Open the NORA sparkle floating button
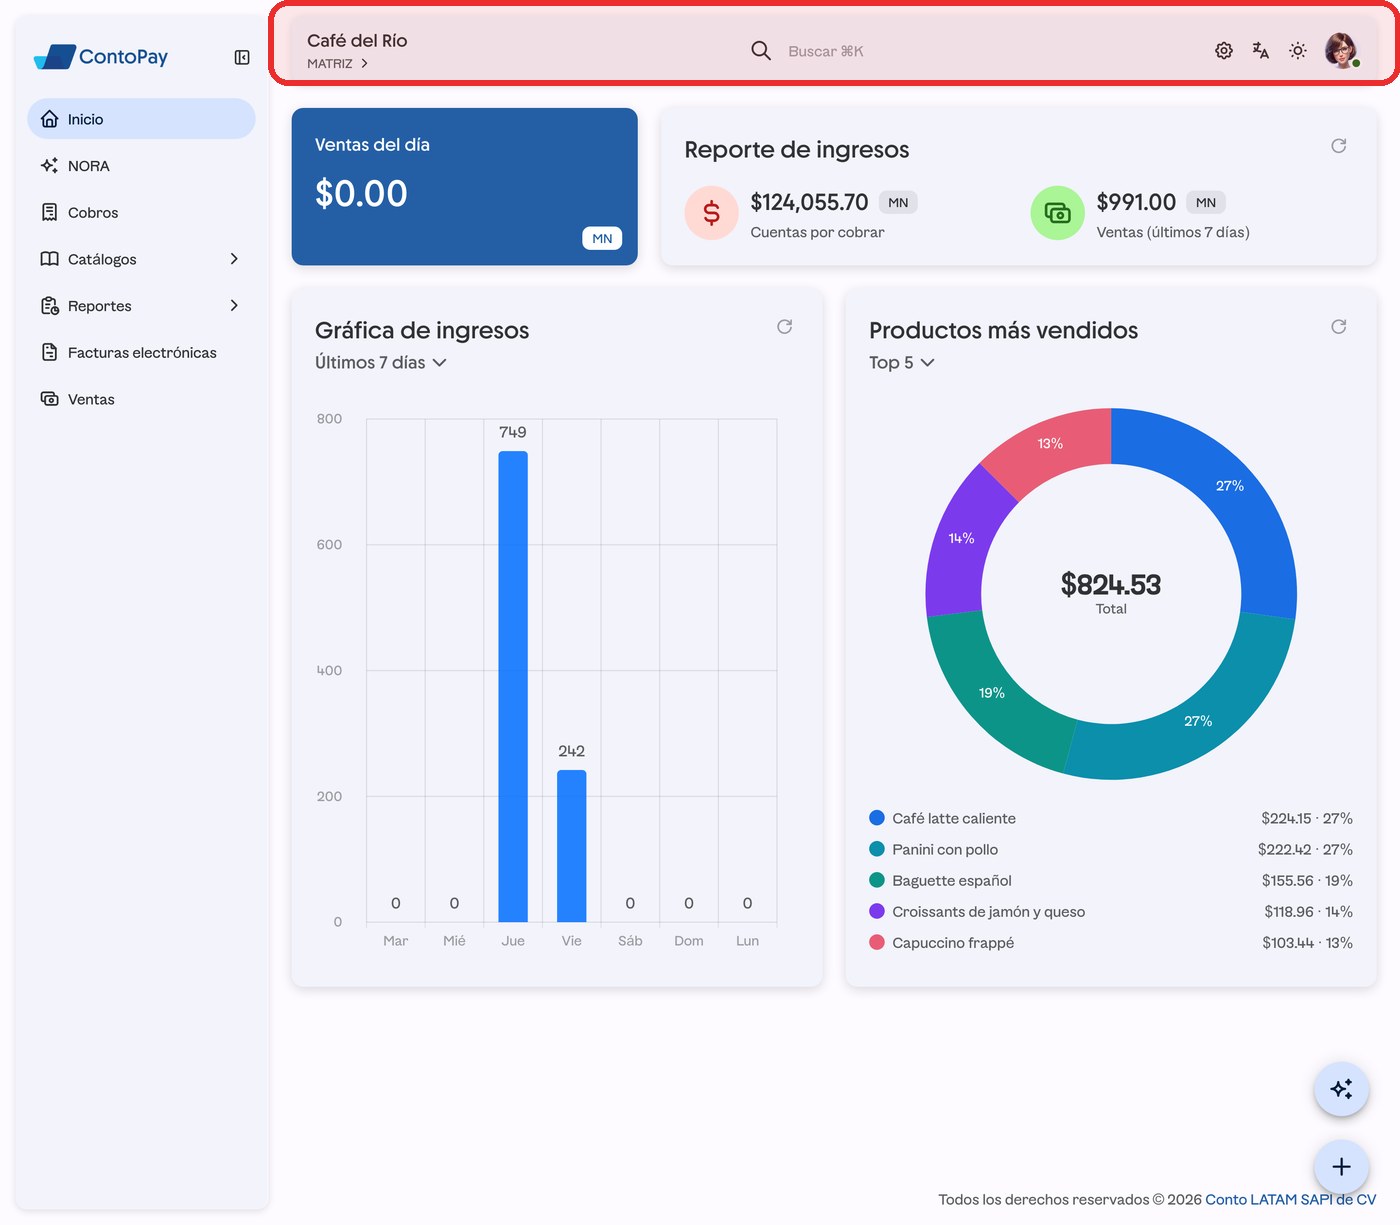Image resolution: width=1400 pixels, height=1225 pixels. click(1341, 1089)
